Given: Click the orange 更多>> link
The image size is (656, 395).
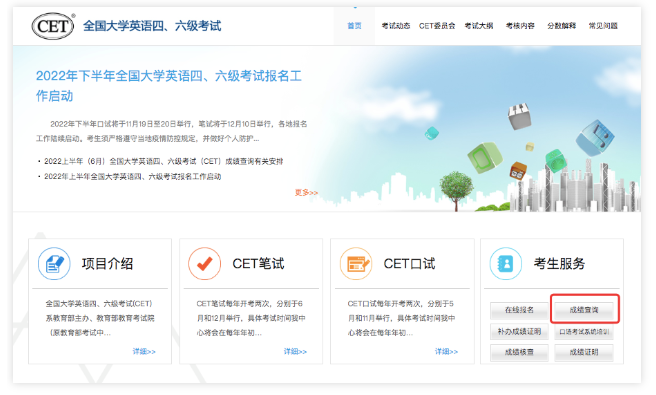Looking at the screenshot, I should tap(306, 192).
